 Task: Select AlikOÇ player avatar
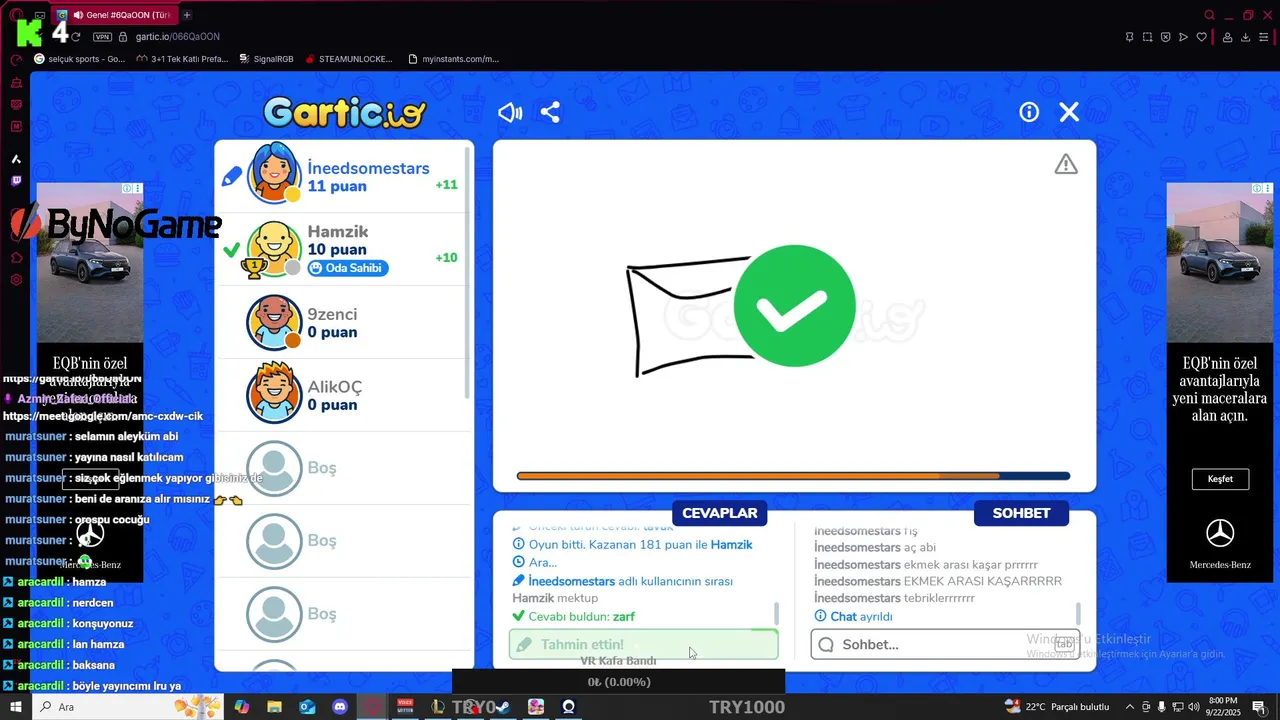click(274, 394)
